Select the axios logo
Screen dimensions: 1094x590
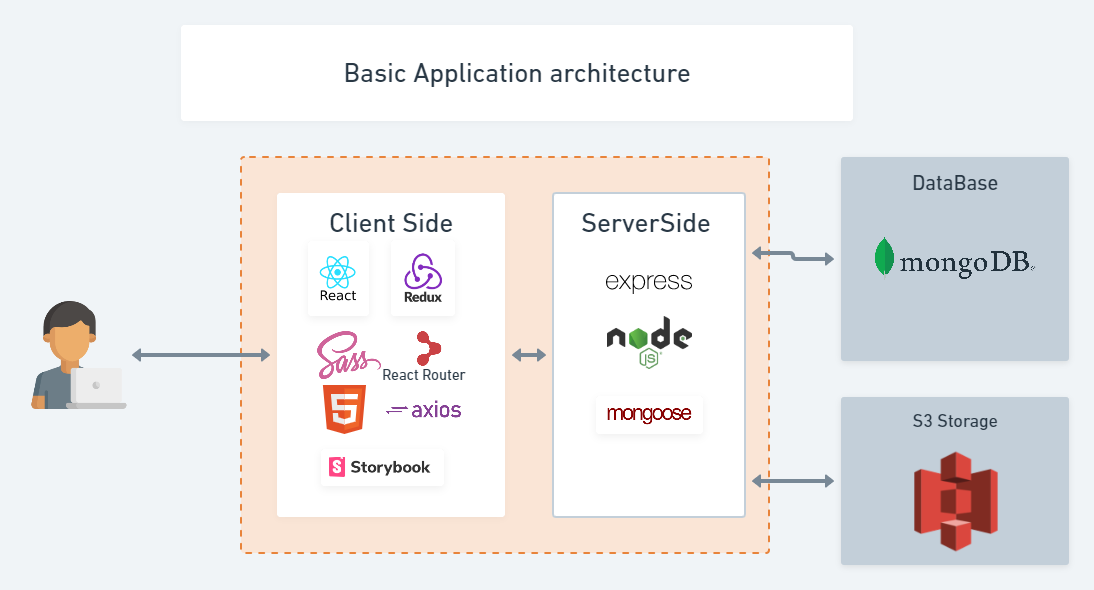[424, 410]
